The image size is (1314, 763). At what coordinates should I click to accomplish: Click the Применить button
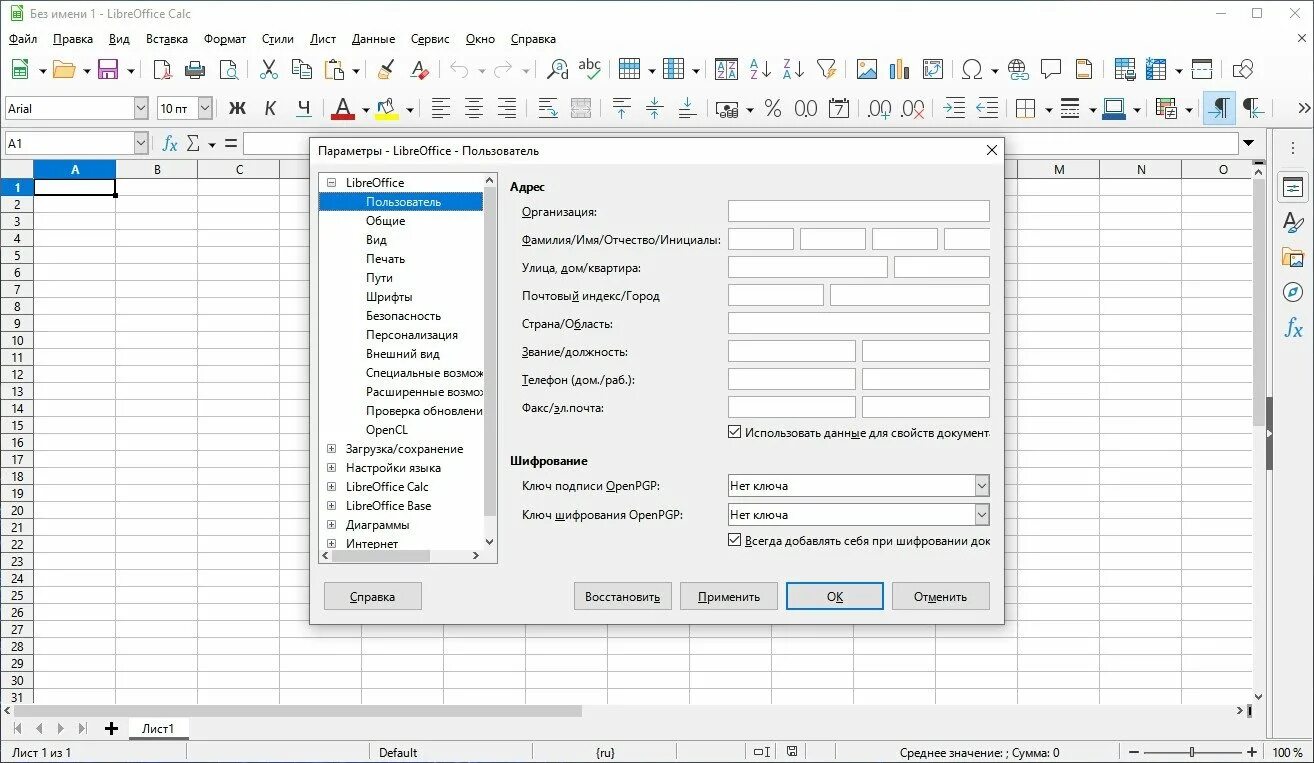point(728,595)
